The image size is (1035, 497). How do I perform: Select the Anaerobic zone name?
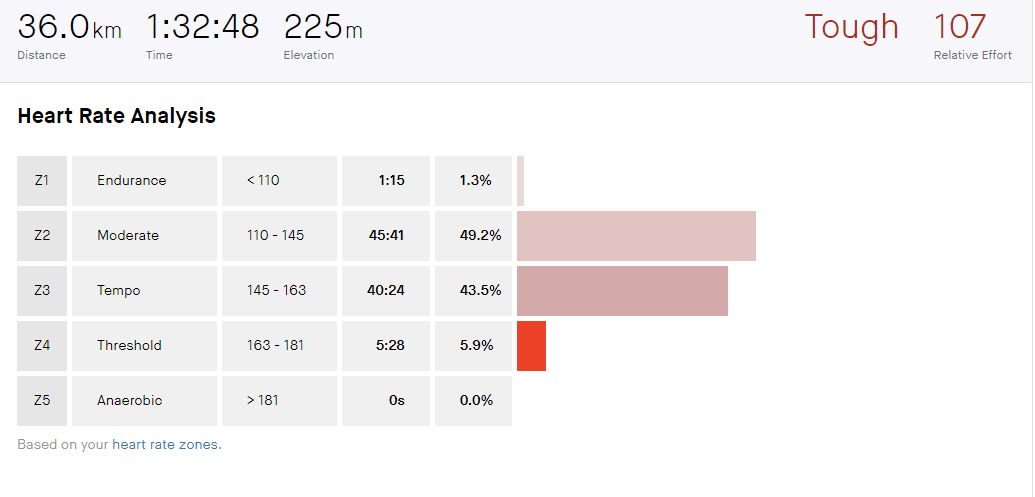[x=130, y=401]
